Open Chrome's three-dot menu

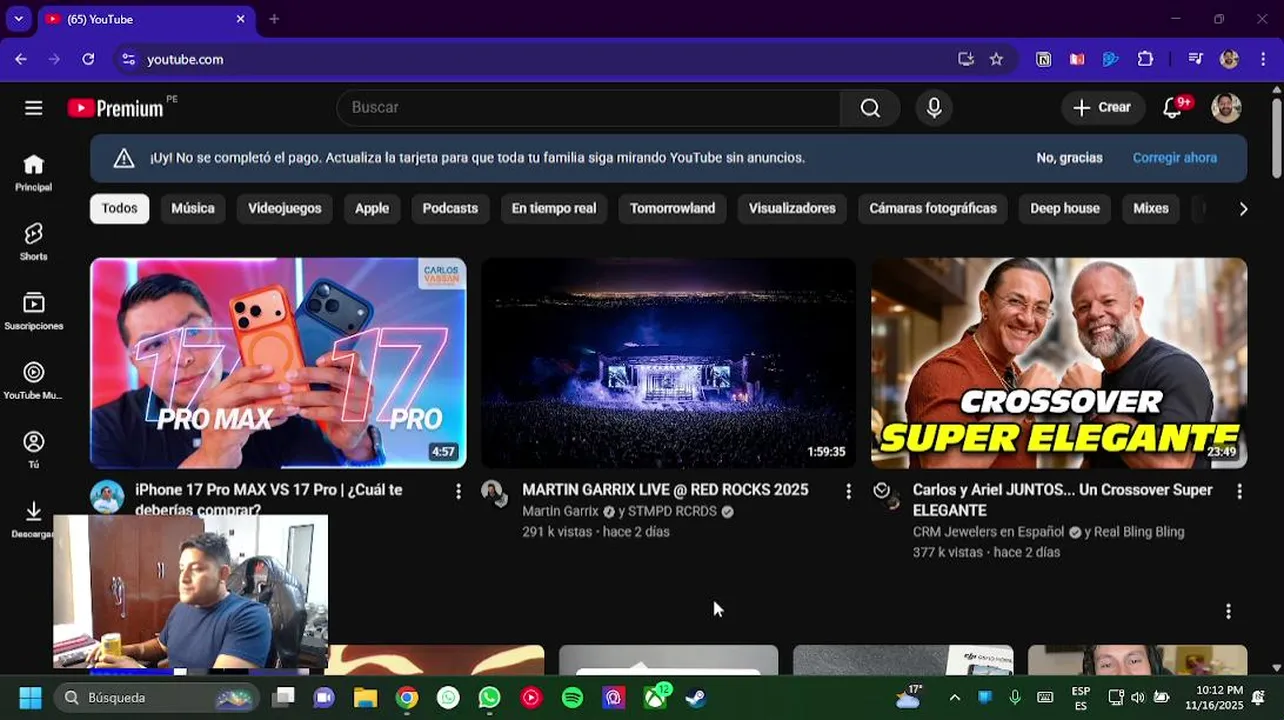(x=1261, y=59)
